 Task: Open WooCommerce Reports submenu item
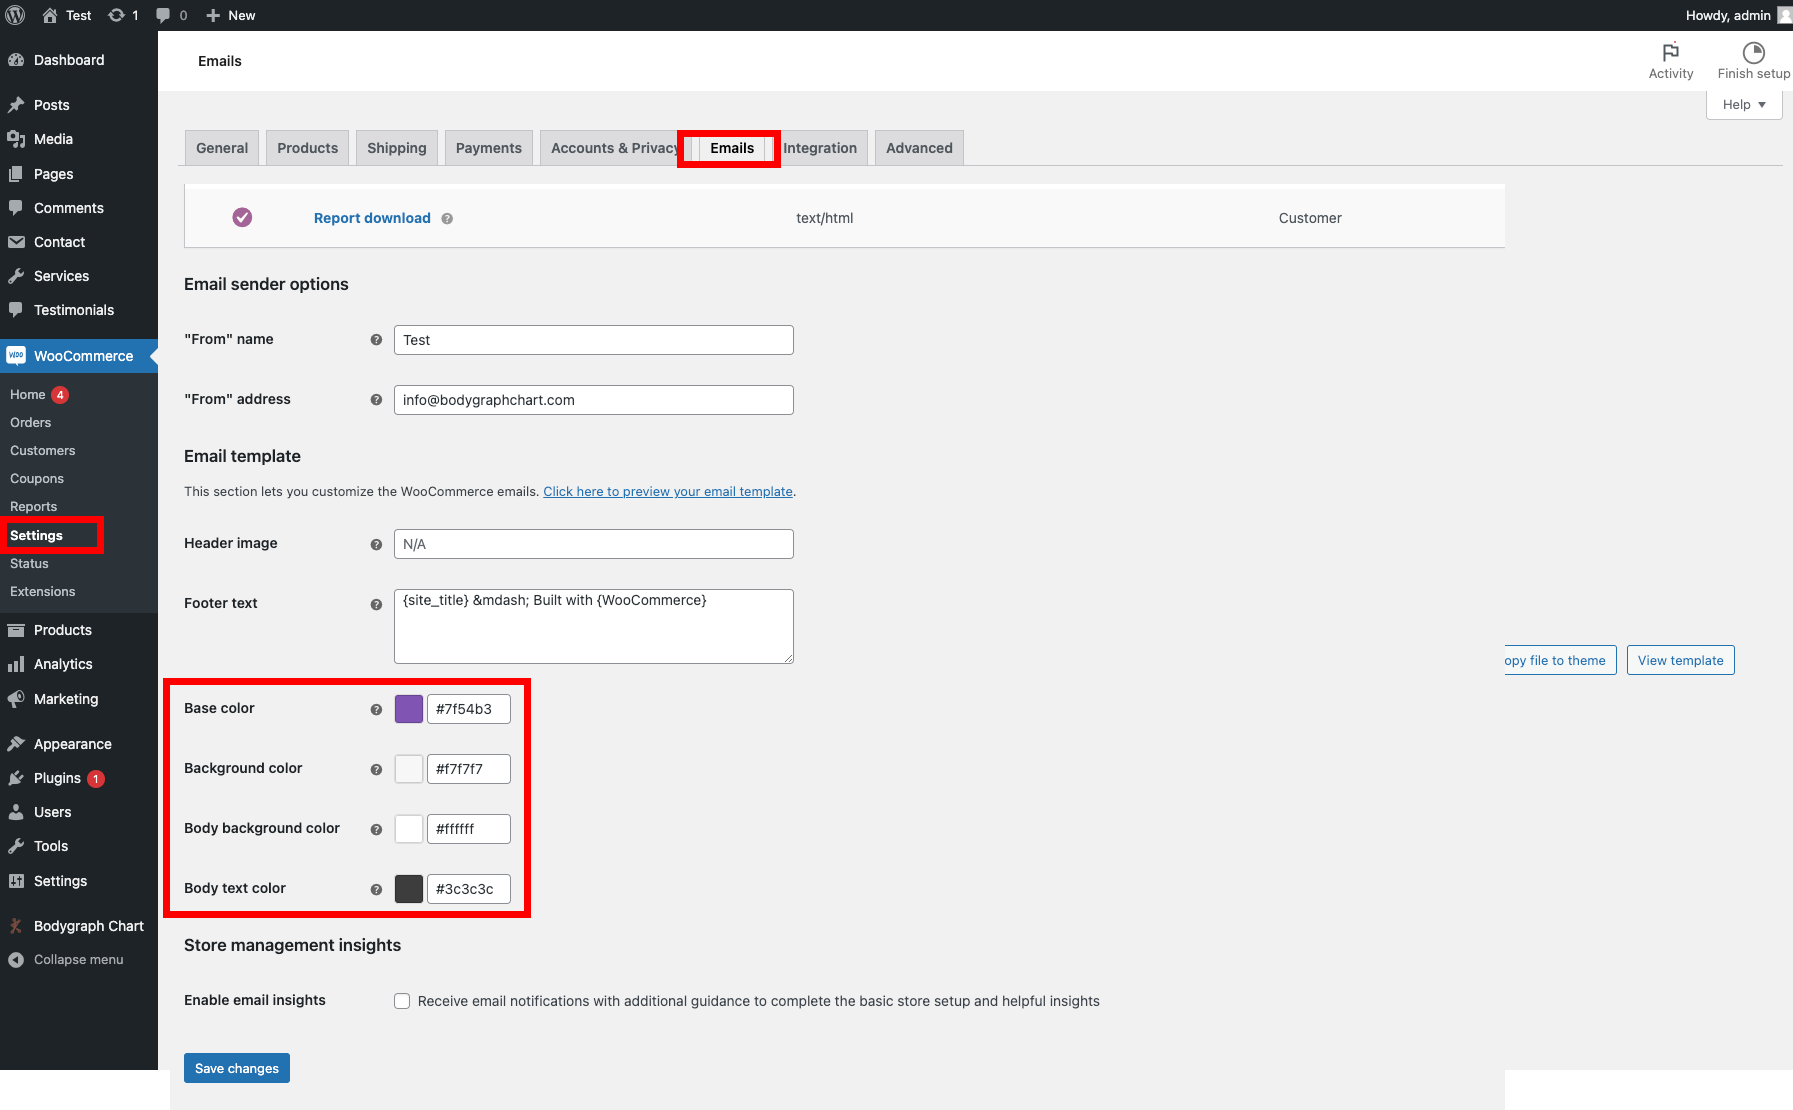(34, 507)
